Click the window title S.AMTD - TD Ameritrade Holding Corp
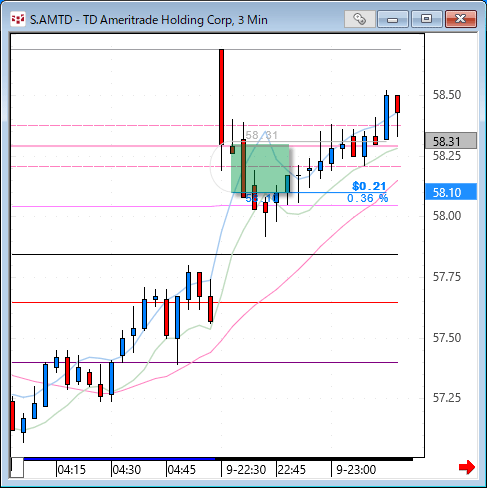487x488 pixels. 148,20
